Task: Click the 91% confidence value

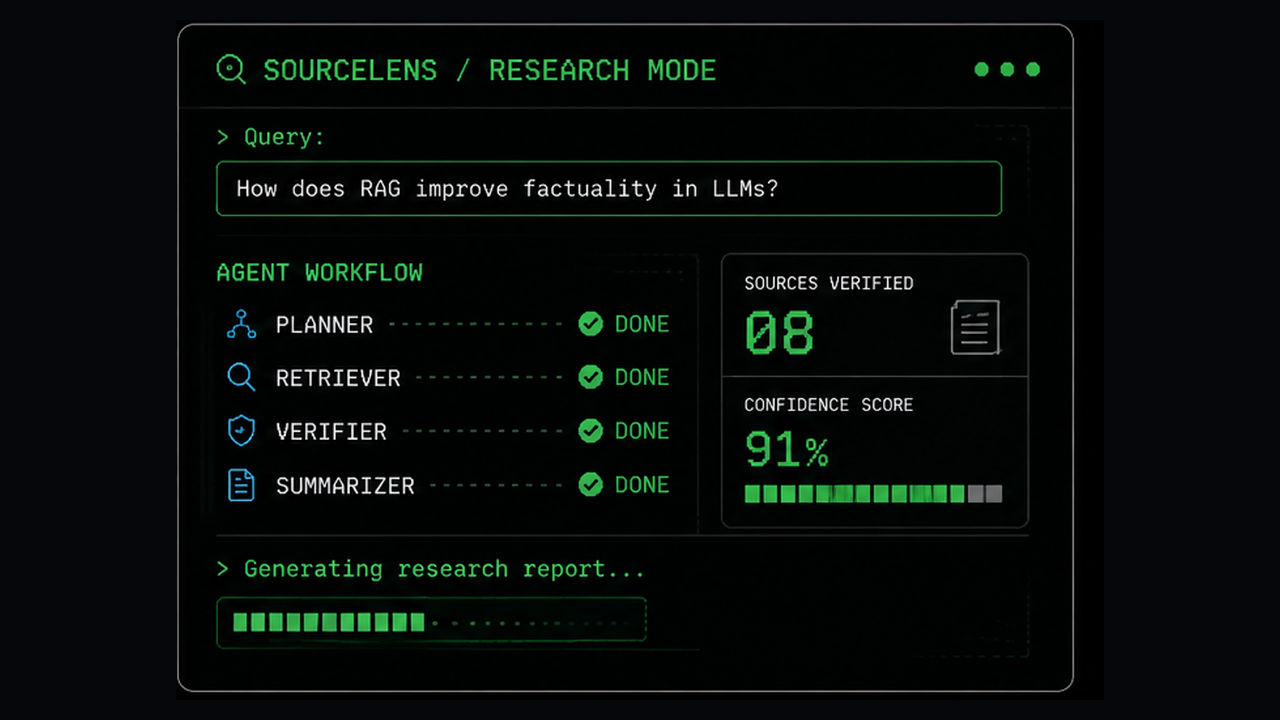Action: [x=787, y=450]
